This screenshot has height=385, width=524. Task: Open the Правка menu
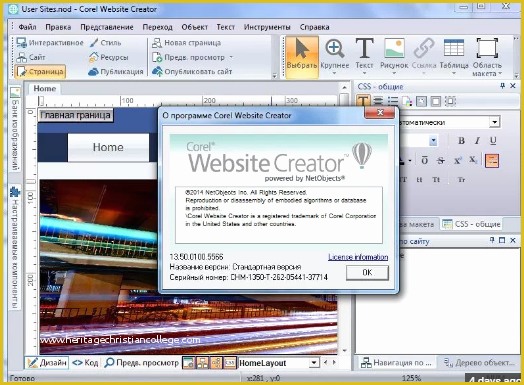click(58, 27)
